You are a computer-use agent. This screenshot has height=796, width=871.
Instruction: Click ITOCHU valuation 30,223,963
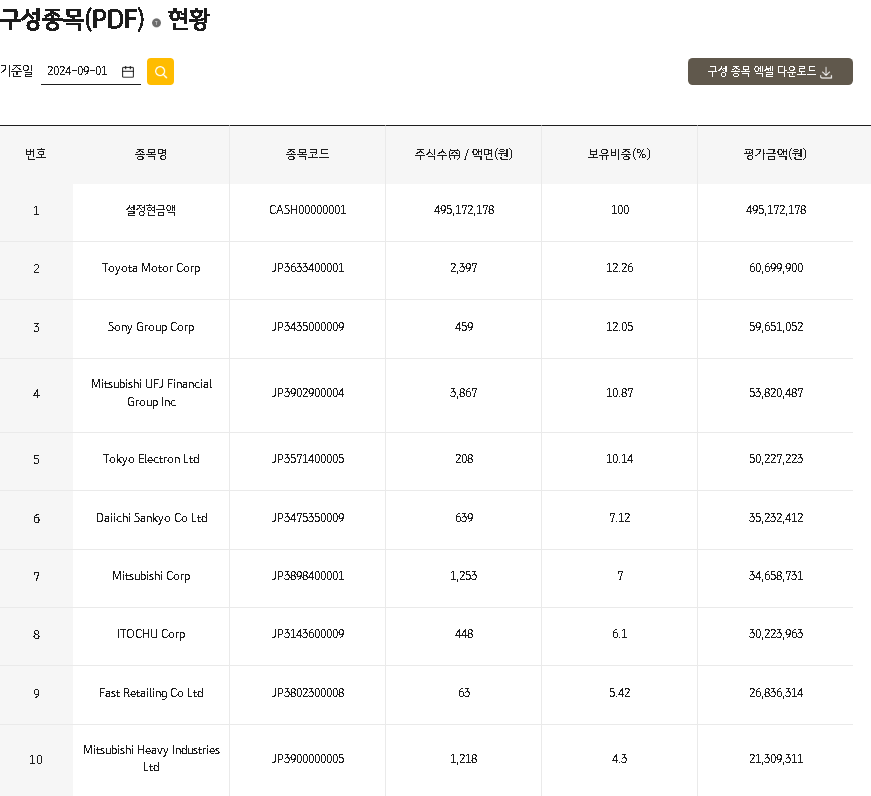[x=776, y=634]
